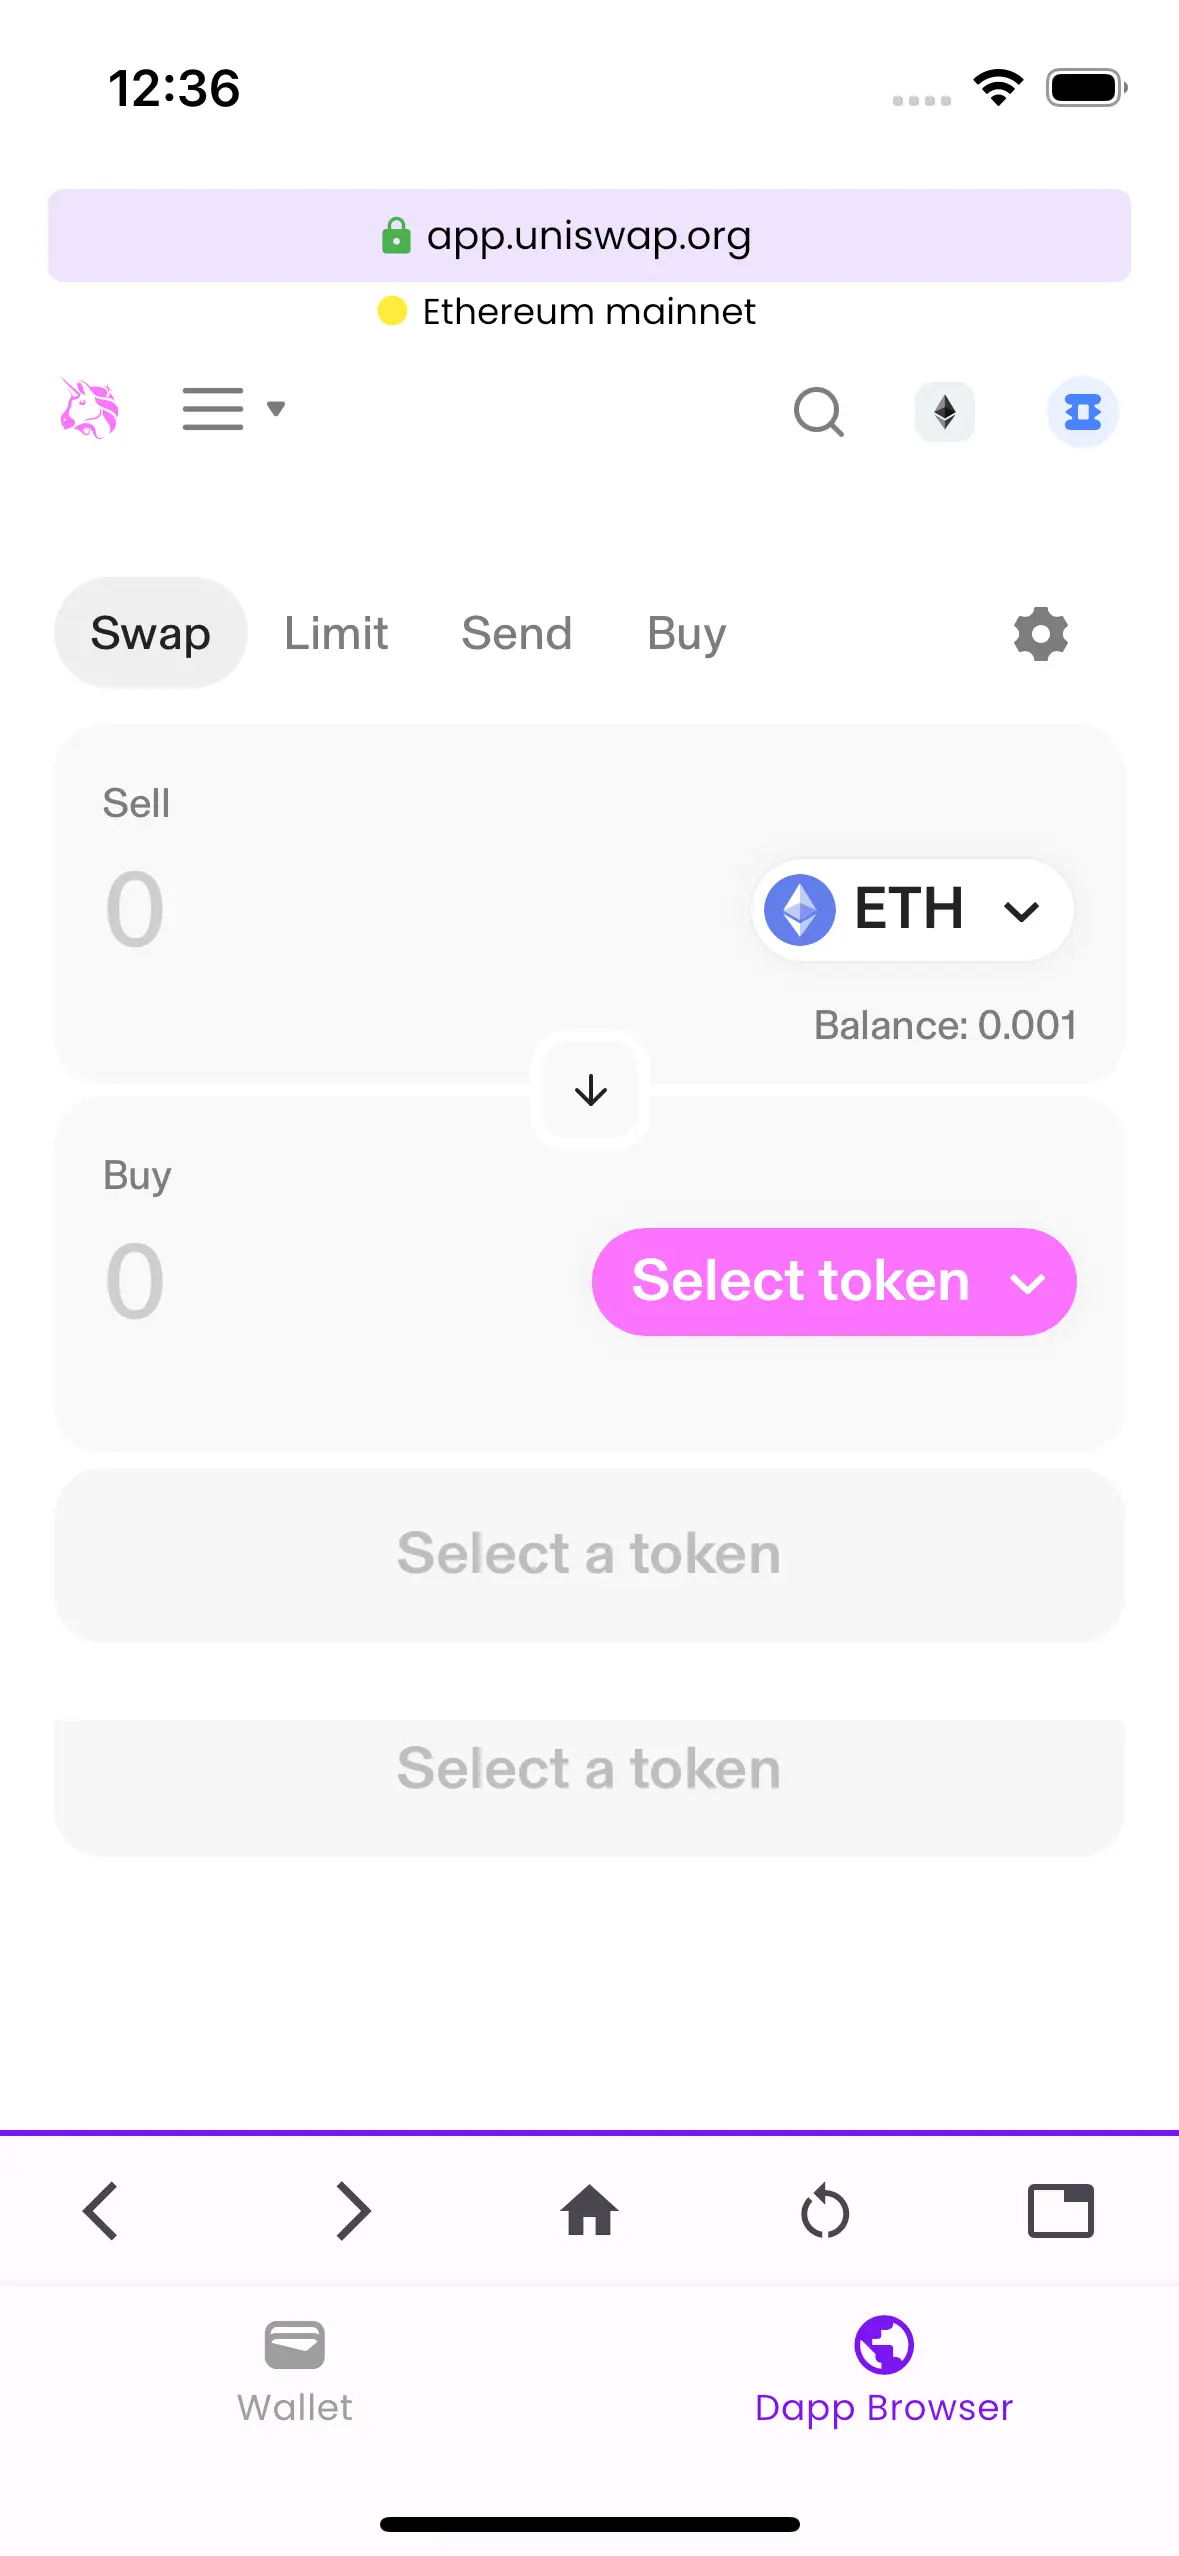
Task: Open swap settings gear
Action: [x=1041, y=634]
